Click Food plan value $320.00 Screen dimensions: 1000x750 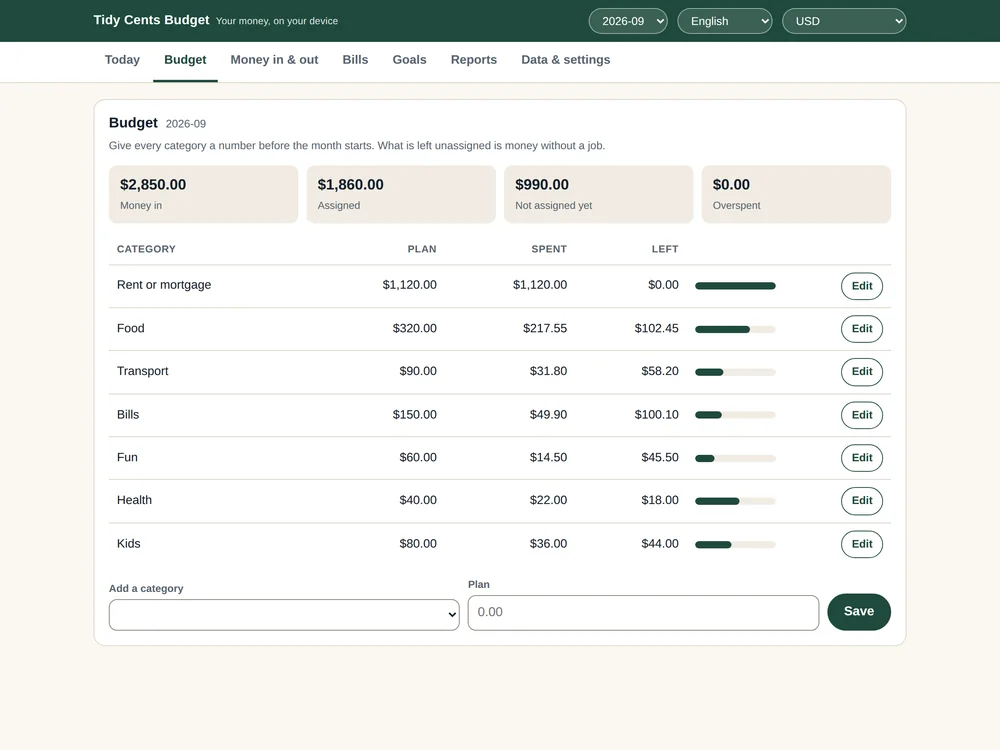(415, 328)
